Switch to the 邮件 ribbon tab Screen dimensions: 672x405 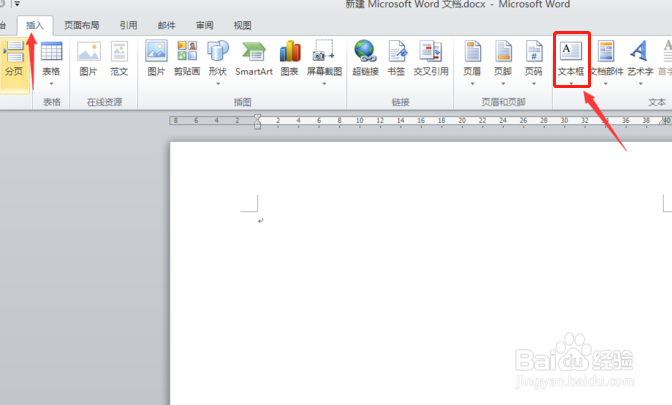point(166,26)
